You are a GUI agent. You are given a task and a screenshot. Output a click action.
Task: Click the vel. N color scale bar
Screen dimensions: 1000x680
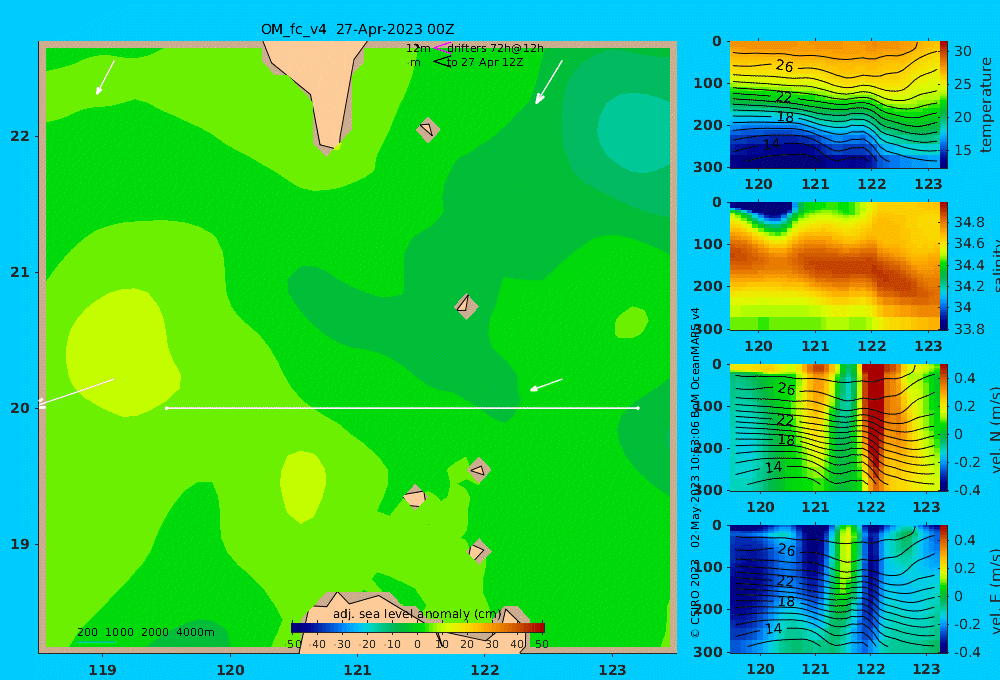pos(943,427)
